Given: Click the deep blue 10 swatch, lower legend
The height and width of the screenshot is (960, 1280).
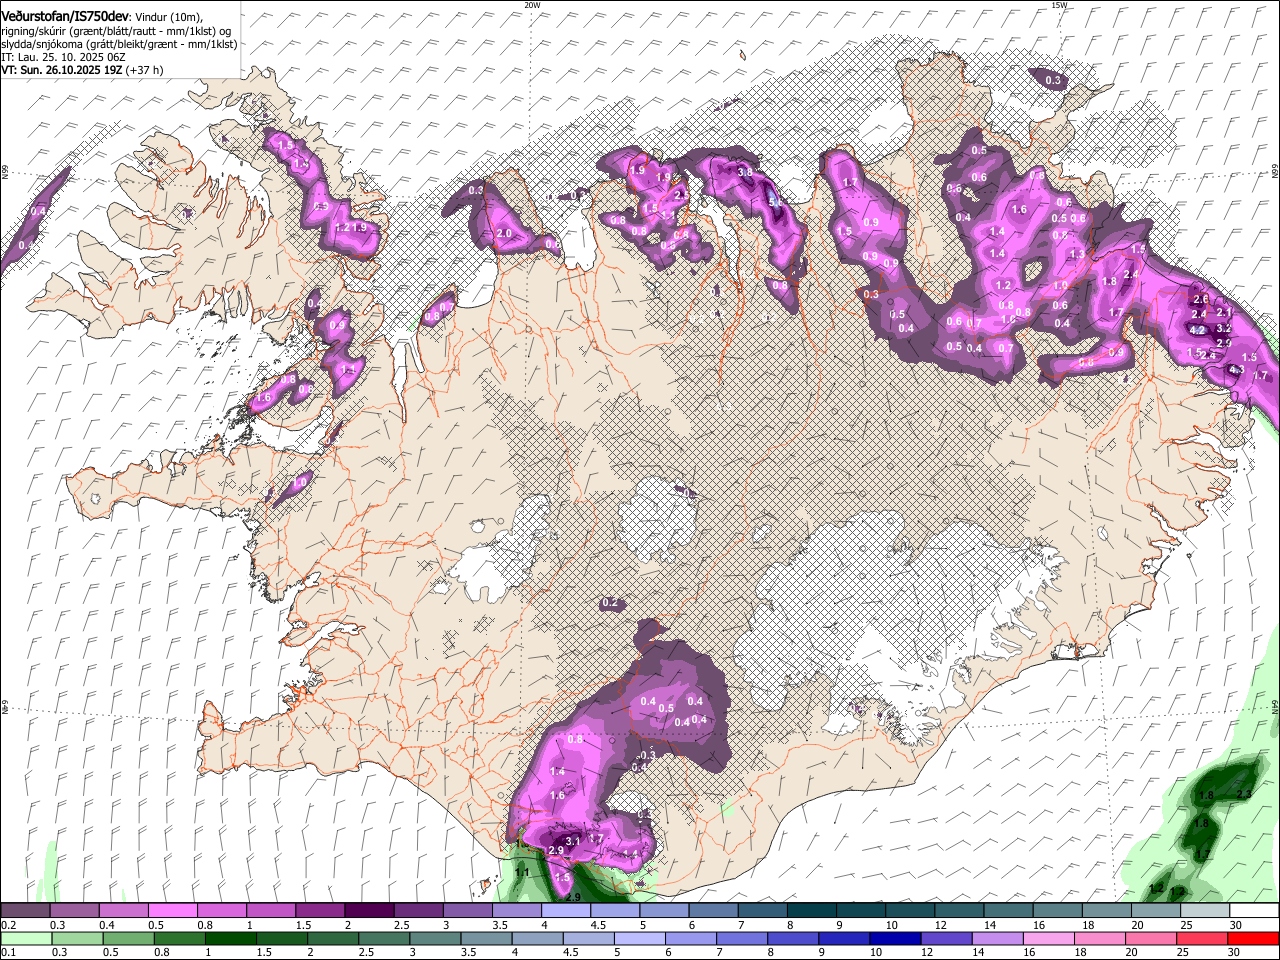Looking at the screenshot, I should [893, 938].
